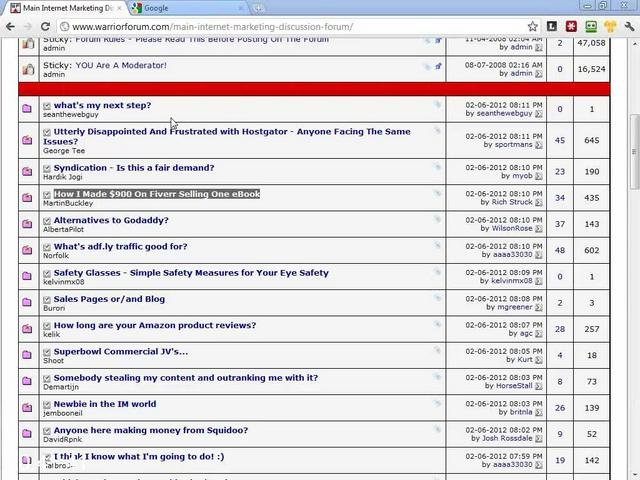This screenshot has height=480, width=640.
Task: Open sticky YOU Are A Moderator!
Action: click(x=121, y=65)
